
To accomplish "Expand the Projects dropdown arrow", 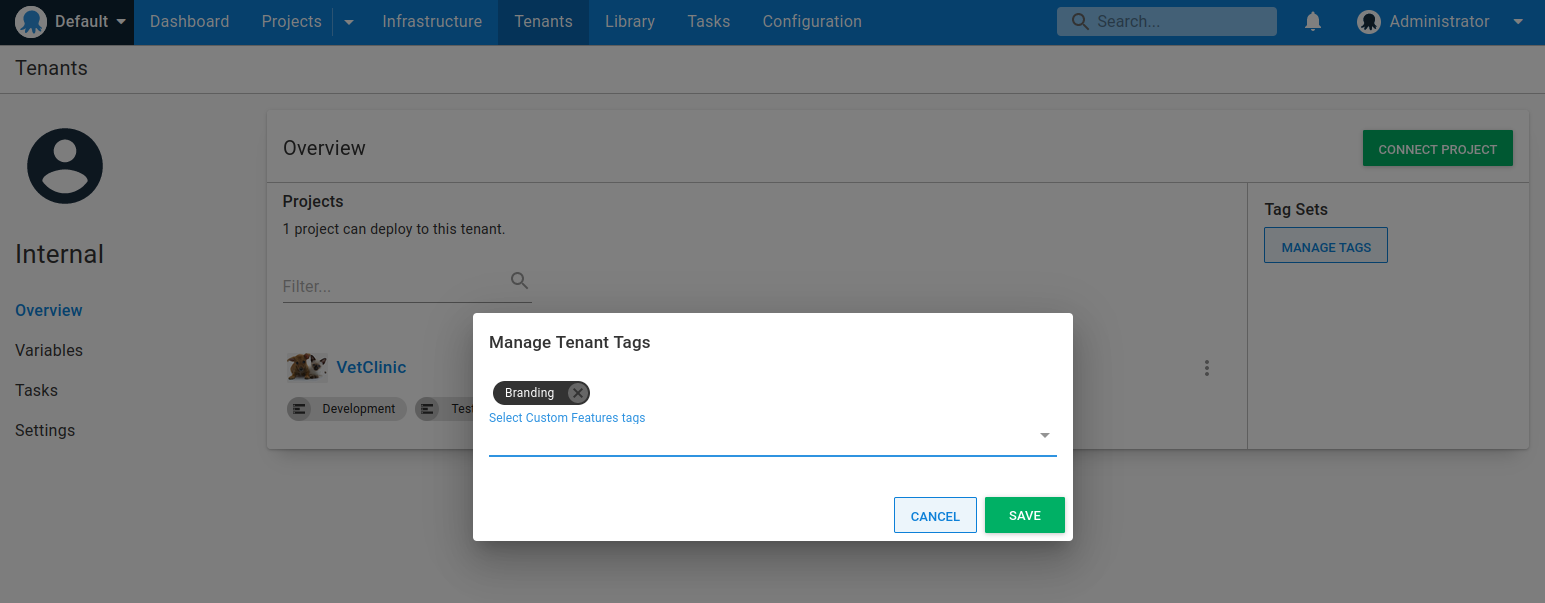I will coord(349,22).
